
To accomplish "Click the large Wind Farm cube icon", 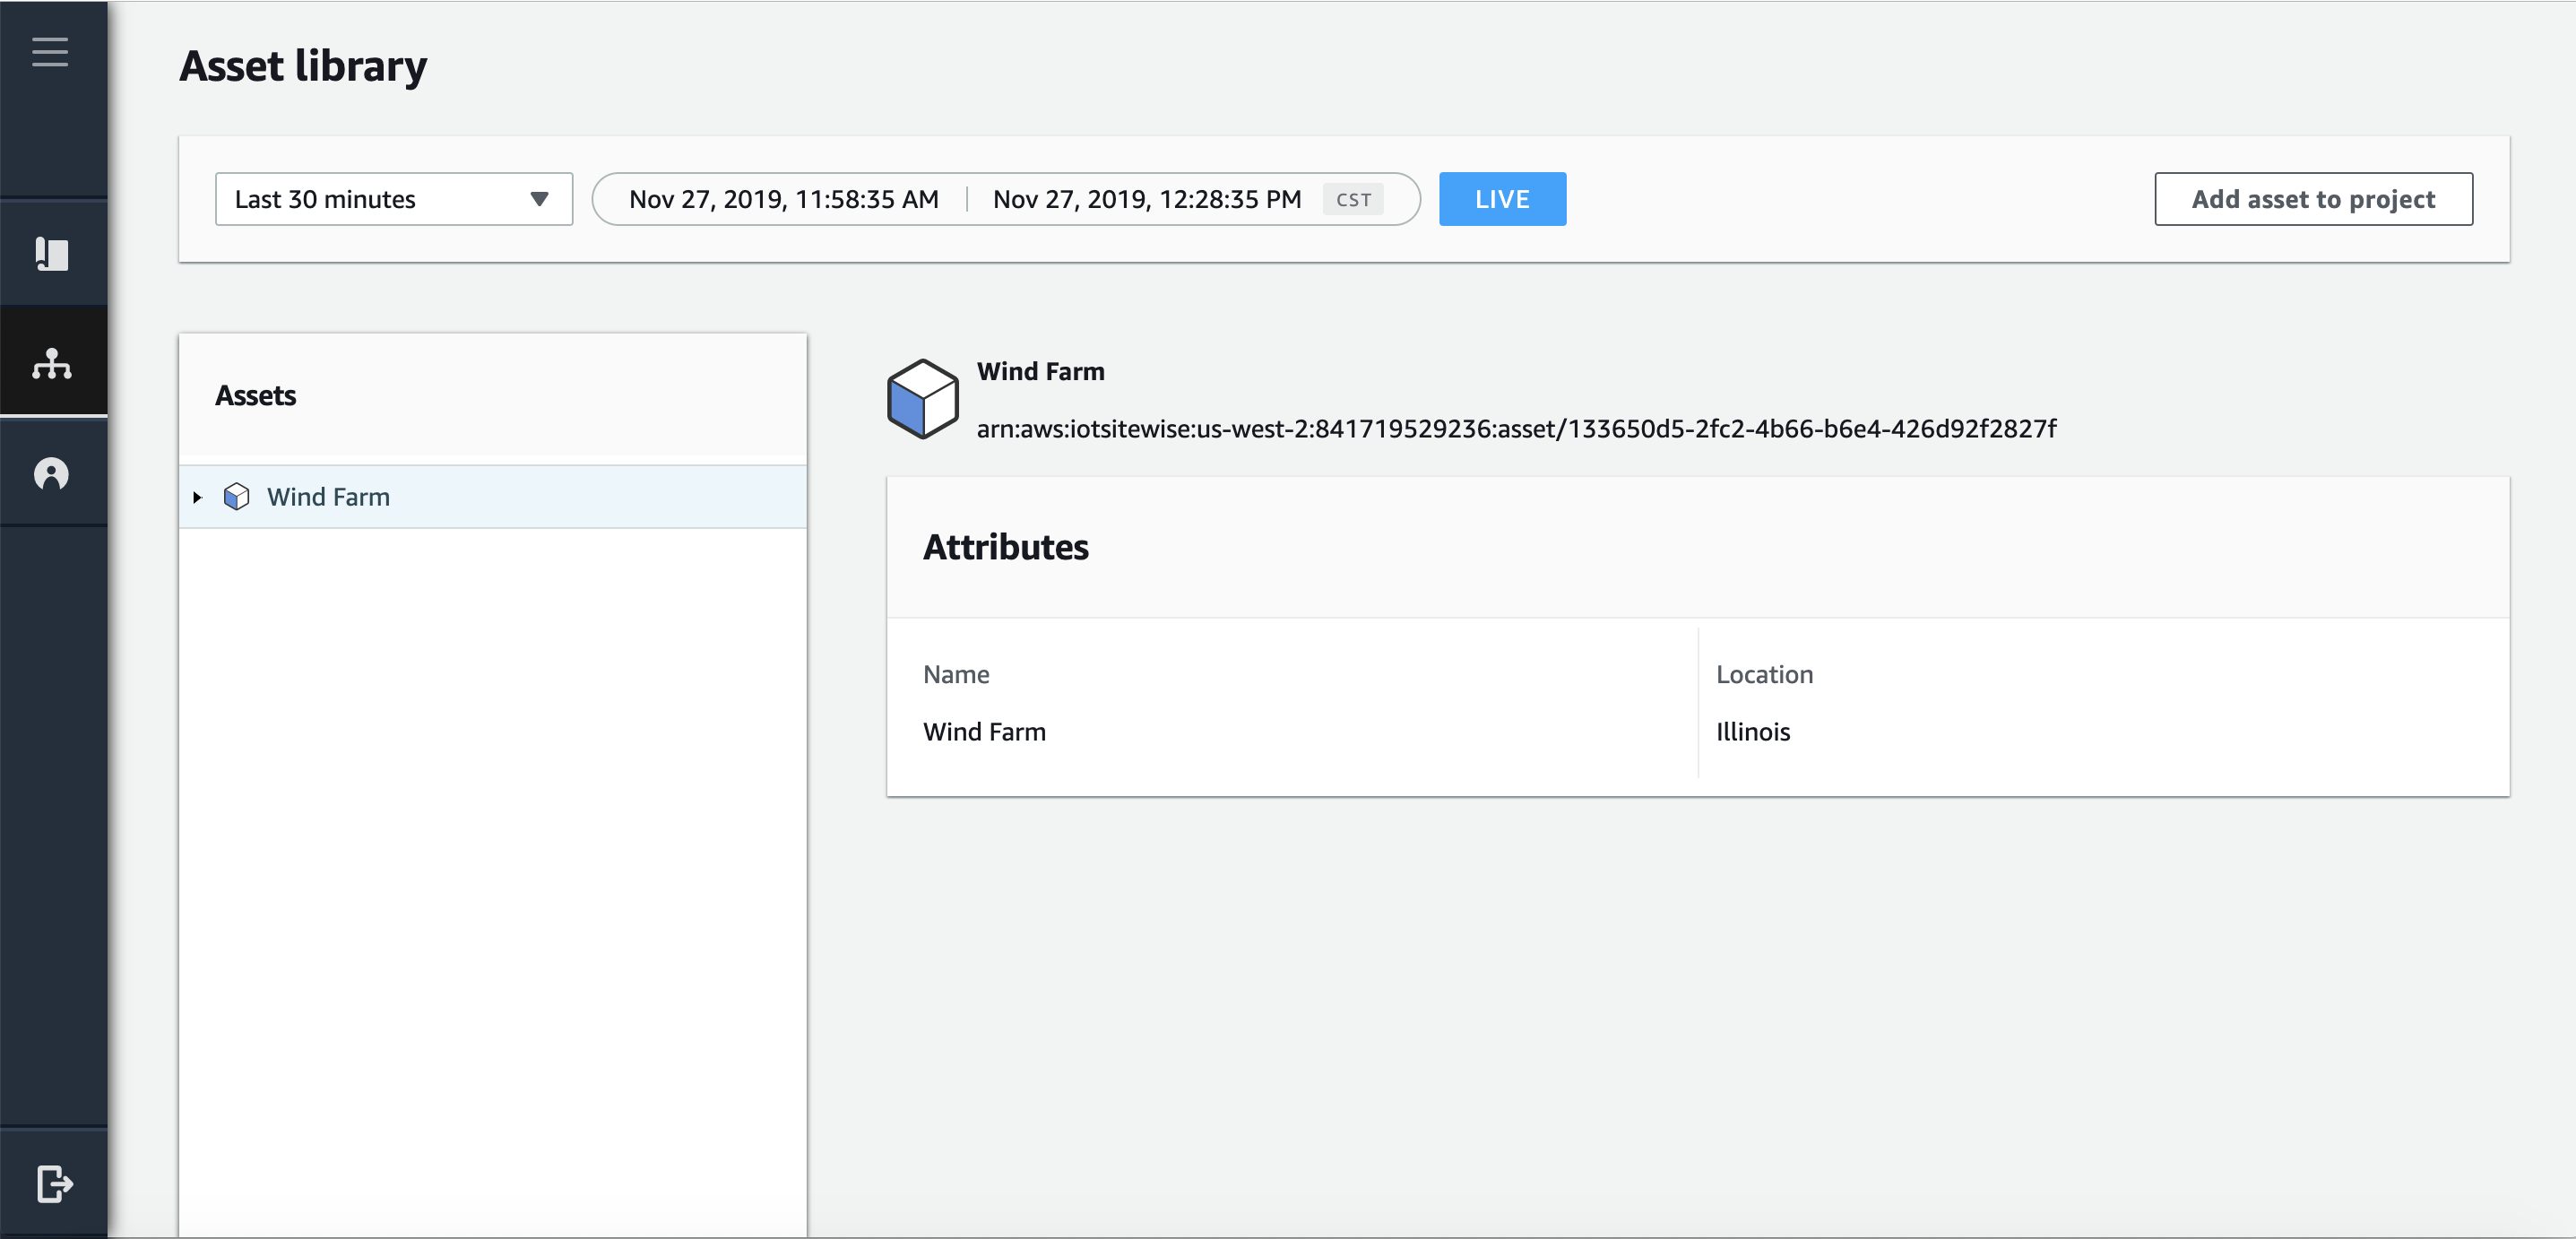I will tap(922, 399).
